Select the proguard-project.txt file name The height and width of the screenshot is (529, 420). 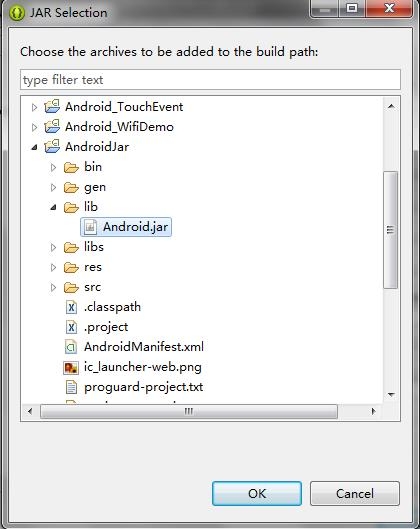(x=143, y=387)
